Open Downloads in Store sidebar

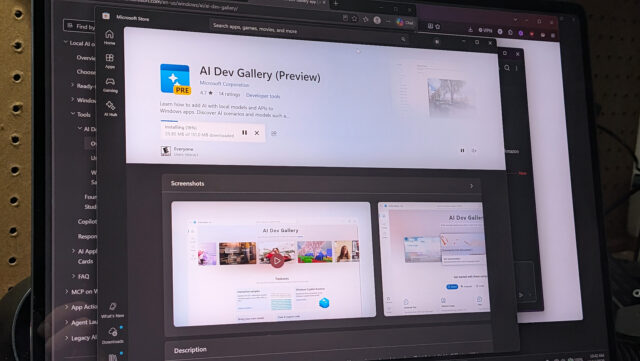click(113, 335)
